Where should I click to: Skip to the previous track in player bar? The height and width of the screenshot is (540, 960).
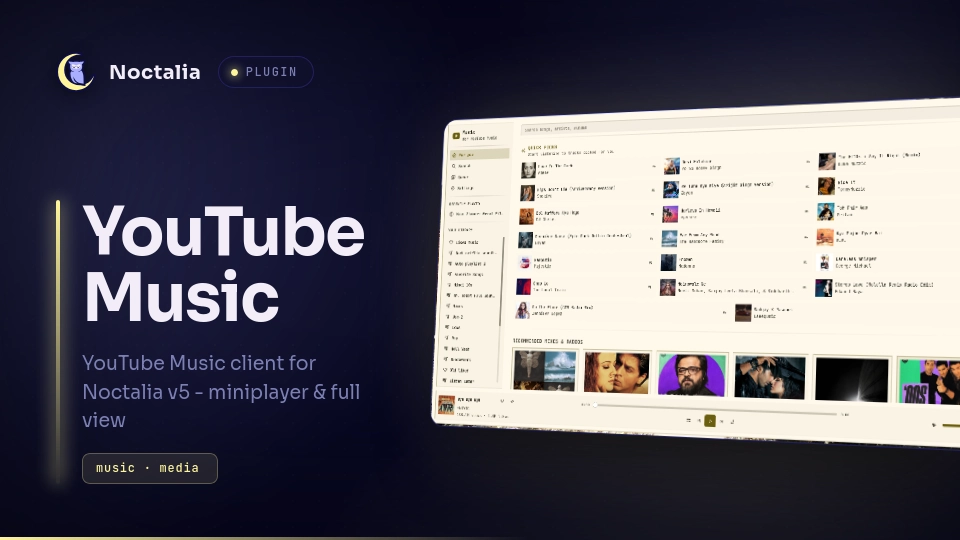(x=699, y=421)
